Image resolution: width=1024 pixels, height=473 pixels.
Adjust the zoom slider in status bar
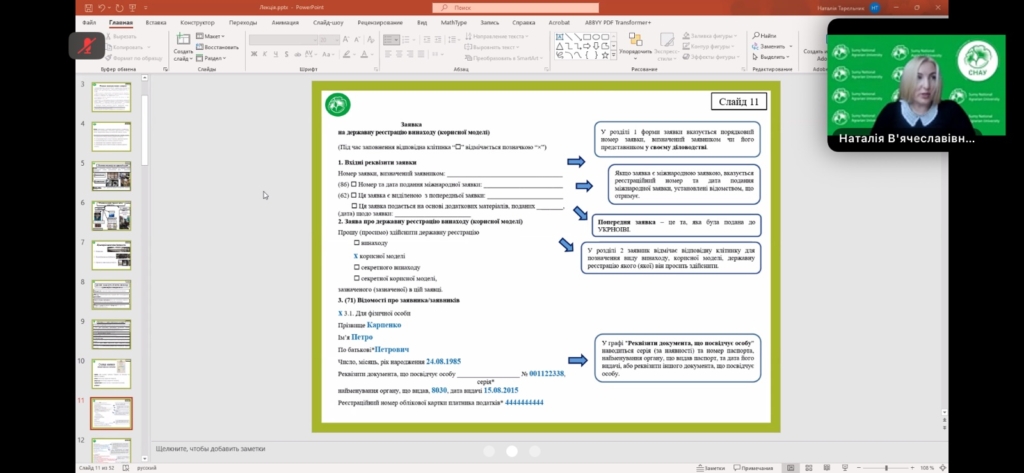pos(886,467)
